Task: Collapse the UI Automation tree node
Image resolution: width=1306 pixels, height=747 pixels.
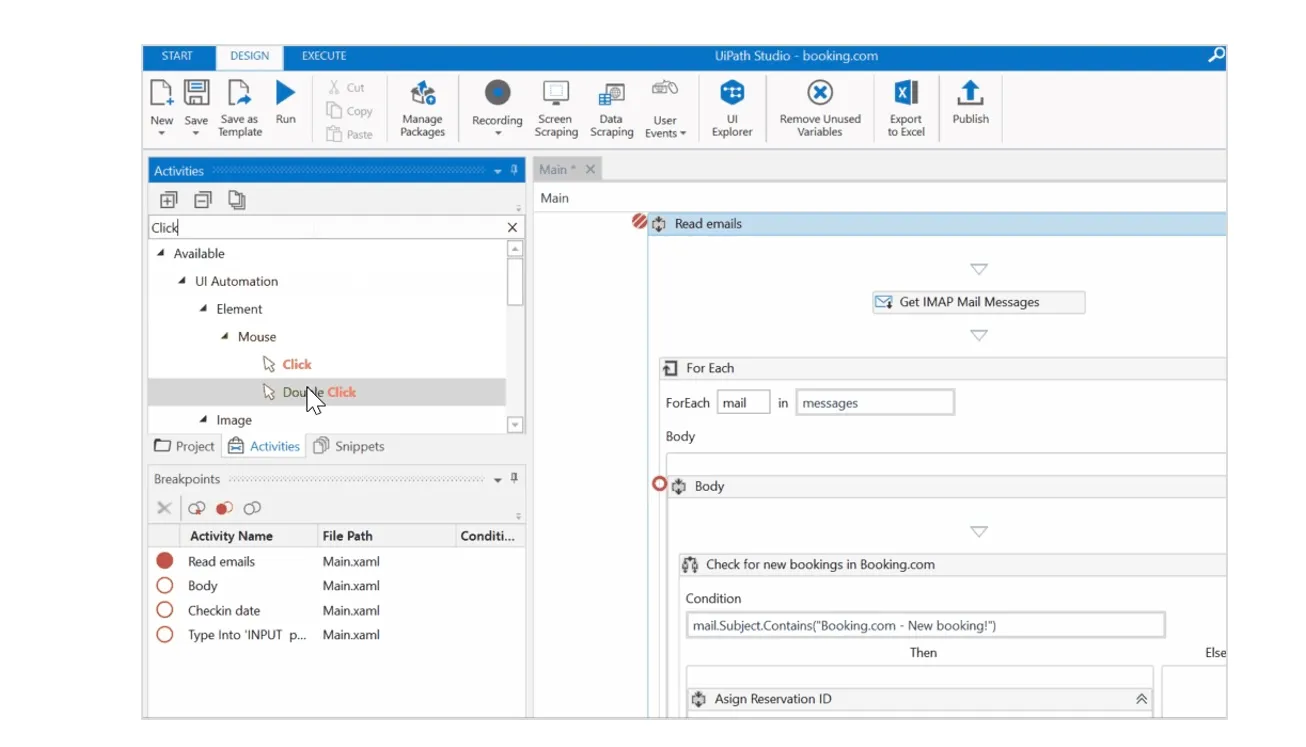Action: pos(182,281)
